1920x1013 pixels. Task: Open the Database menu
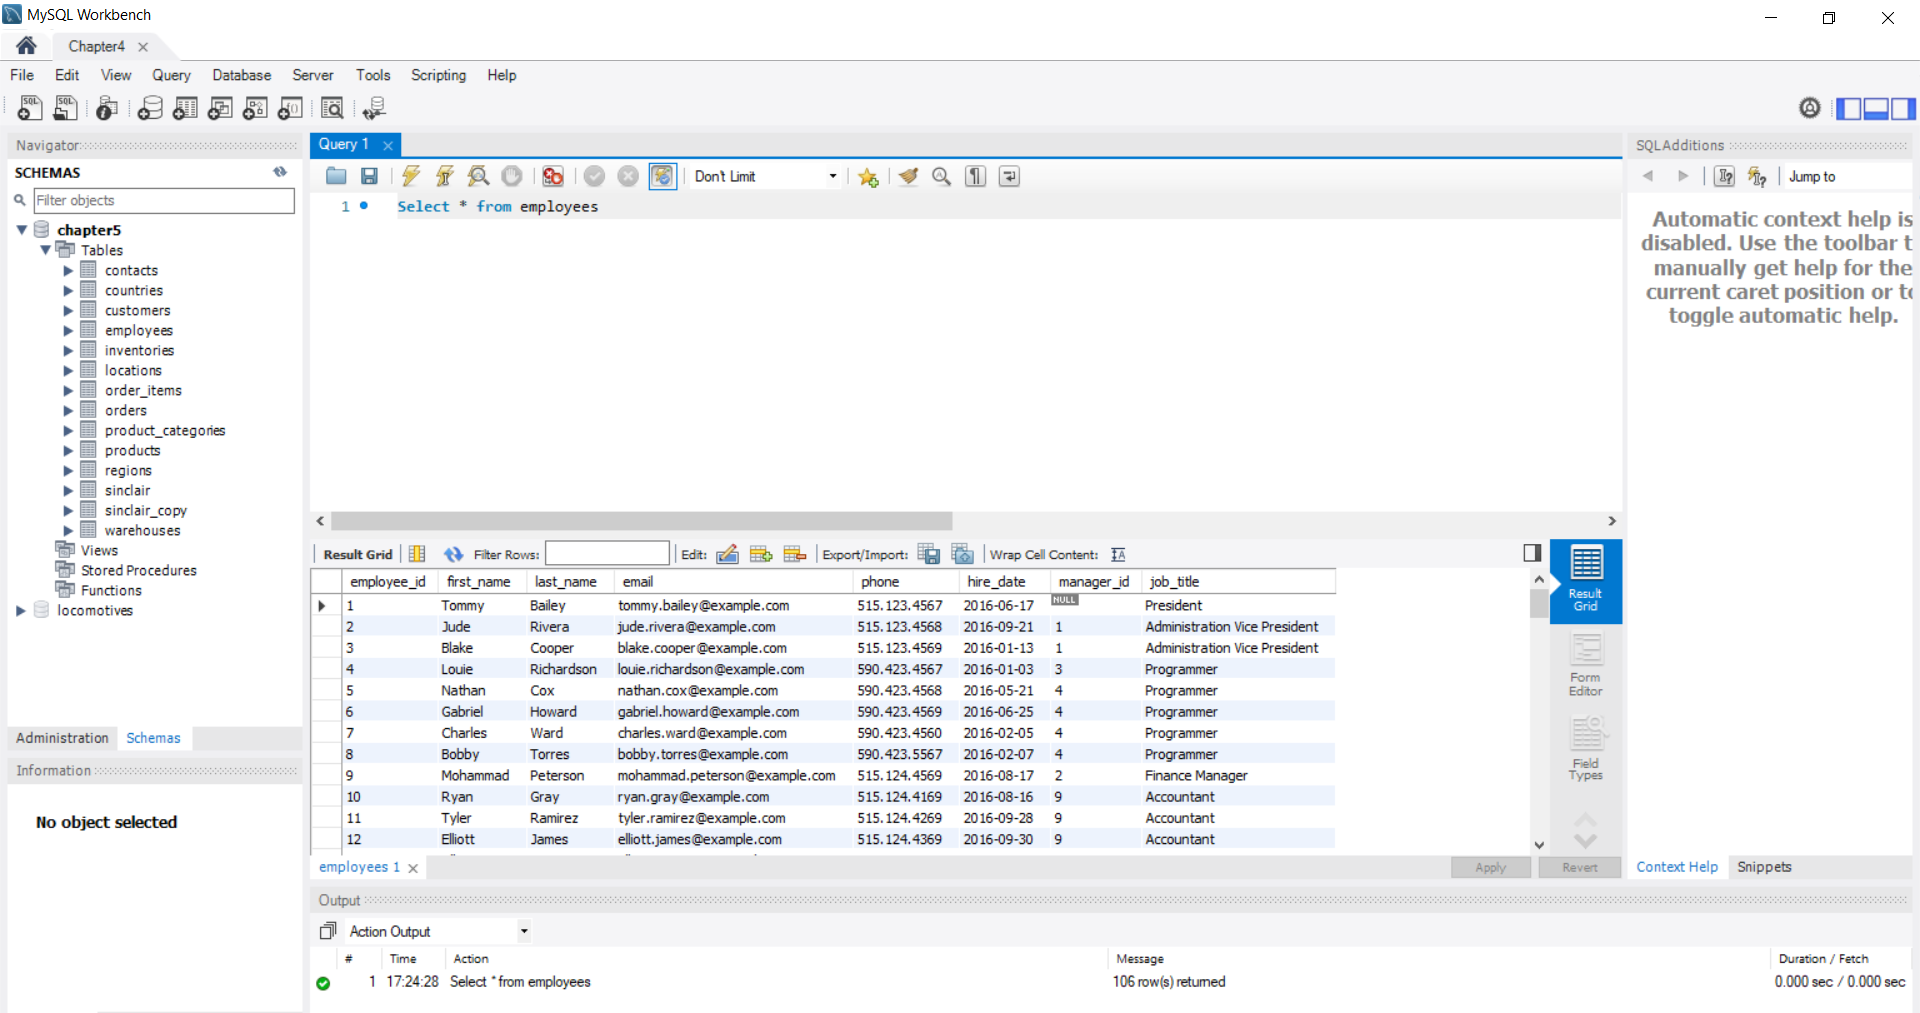click(x=242, y=75)
